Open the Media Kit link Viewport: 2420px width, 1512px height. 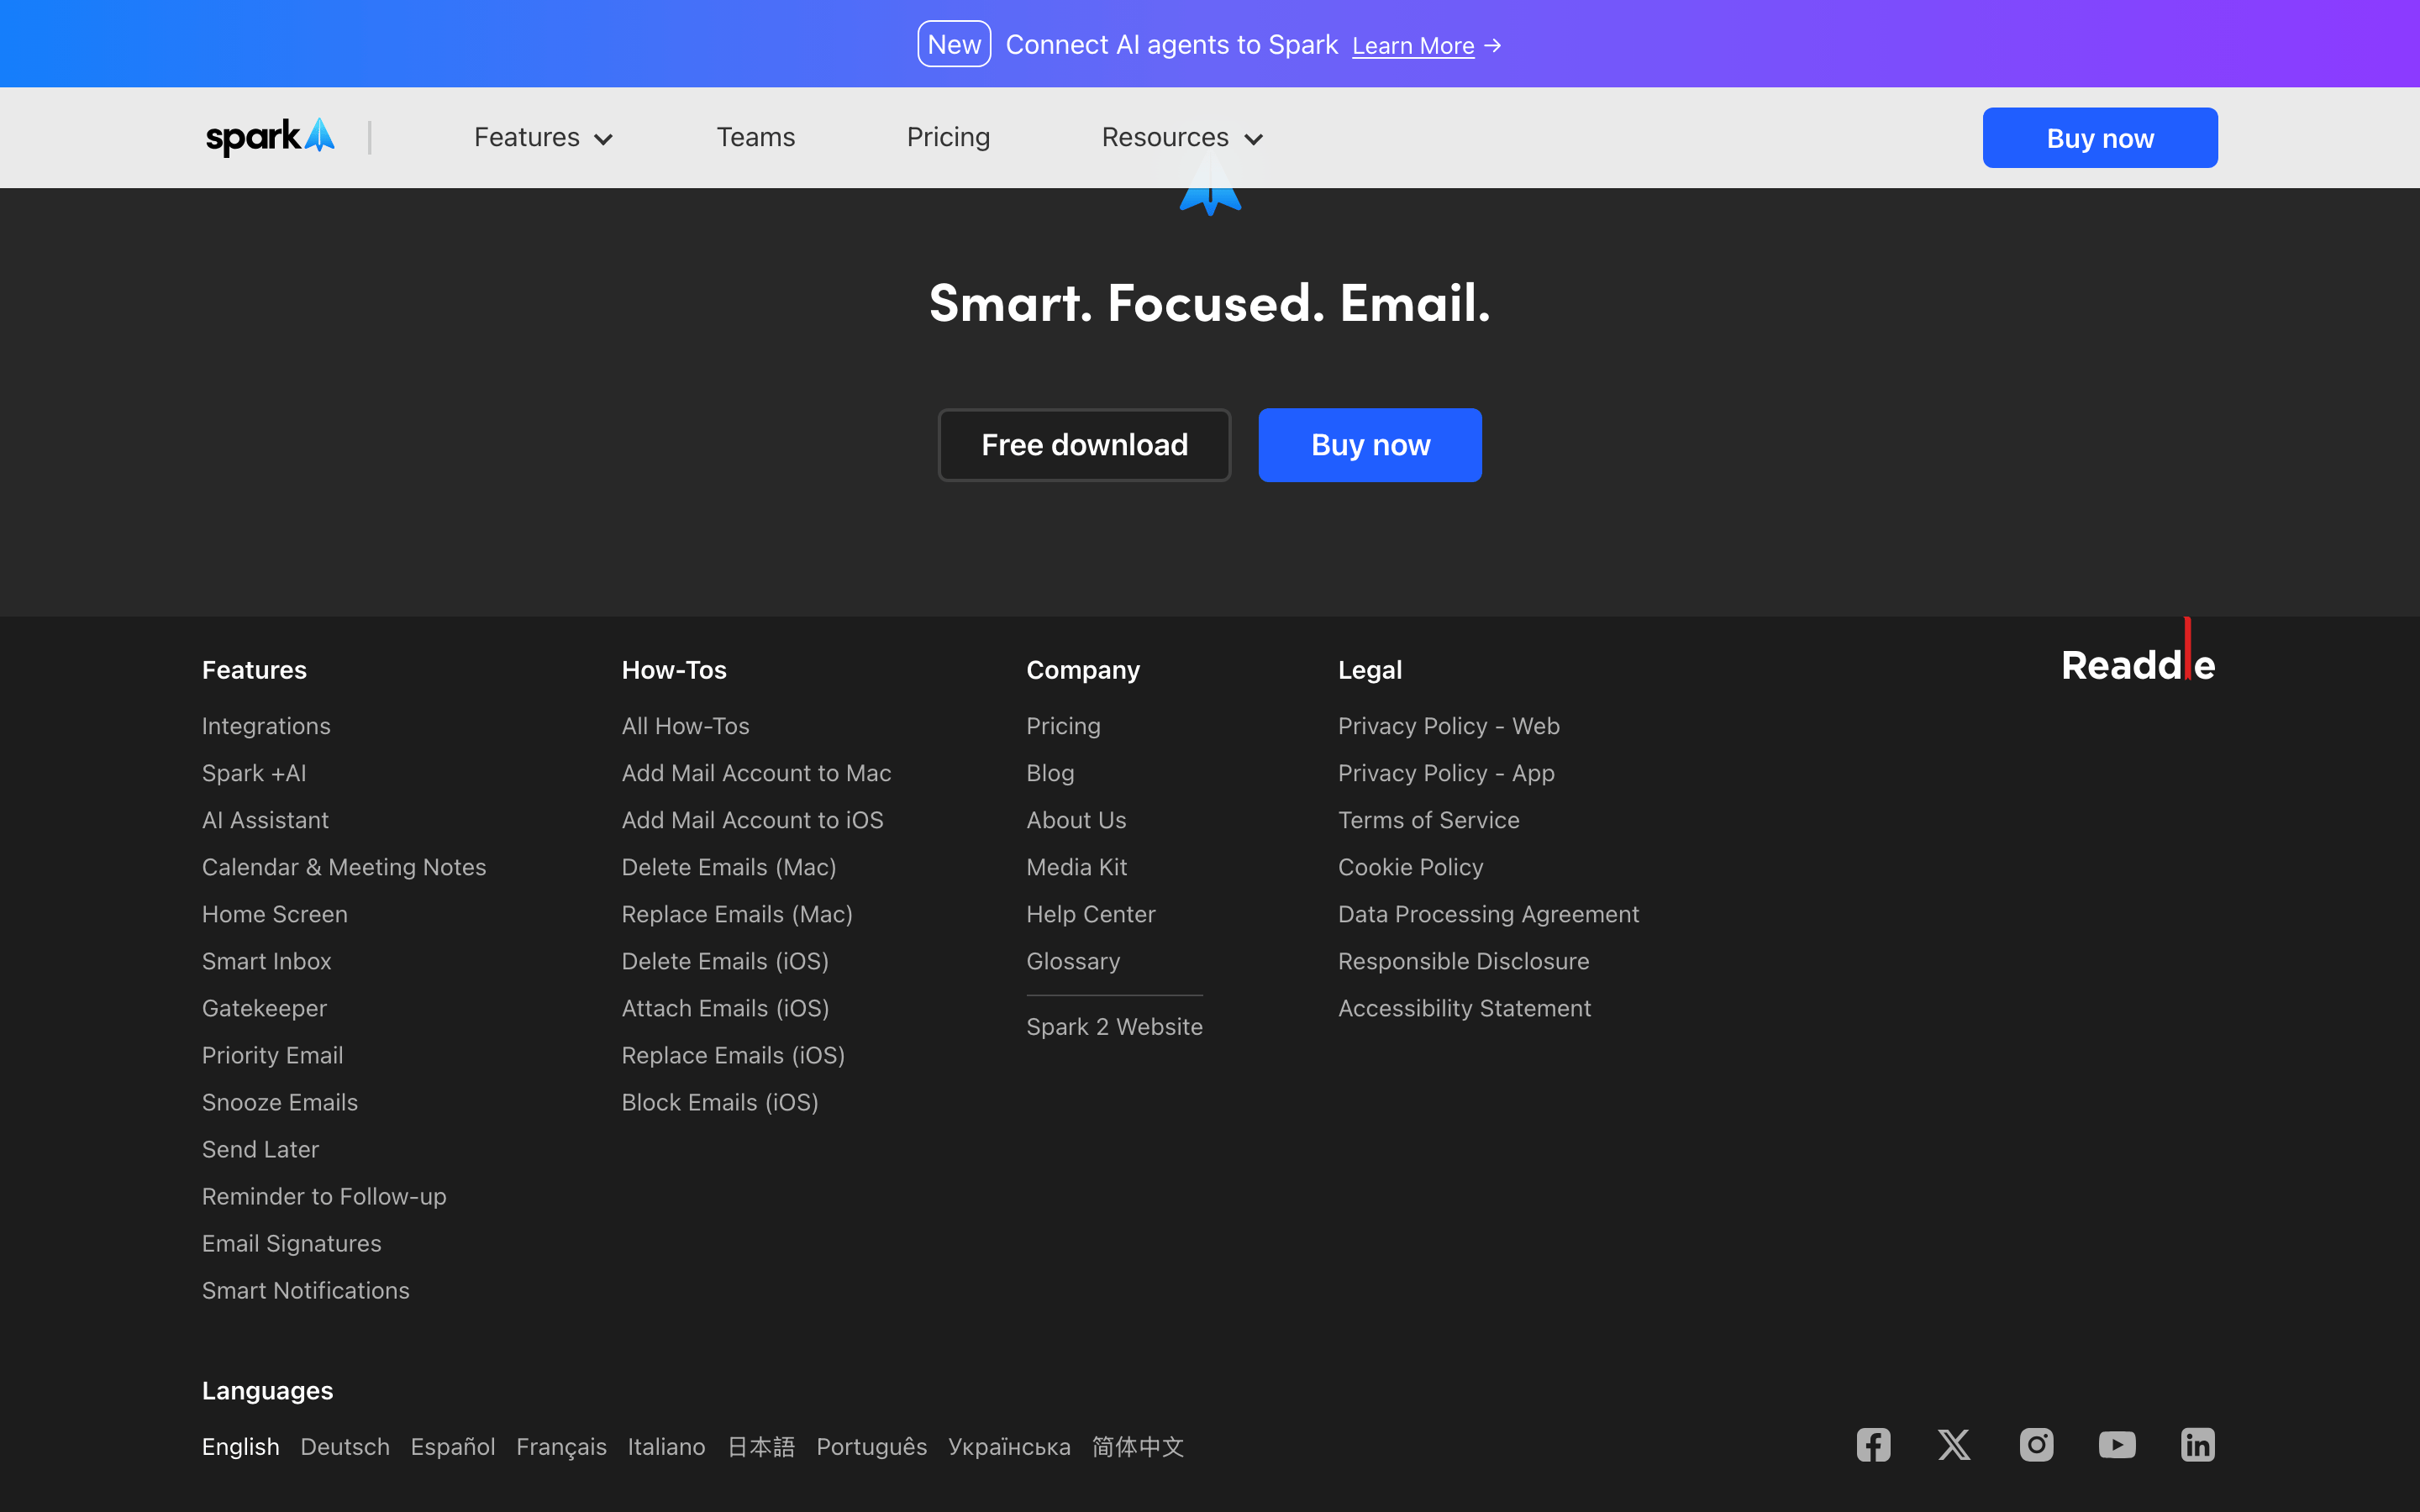pyautogui.click(x=1076, y=867)
